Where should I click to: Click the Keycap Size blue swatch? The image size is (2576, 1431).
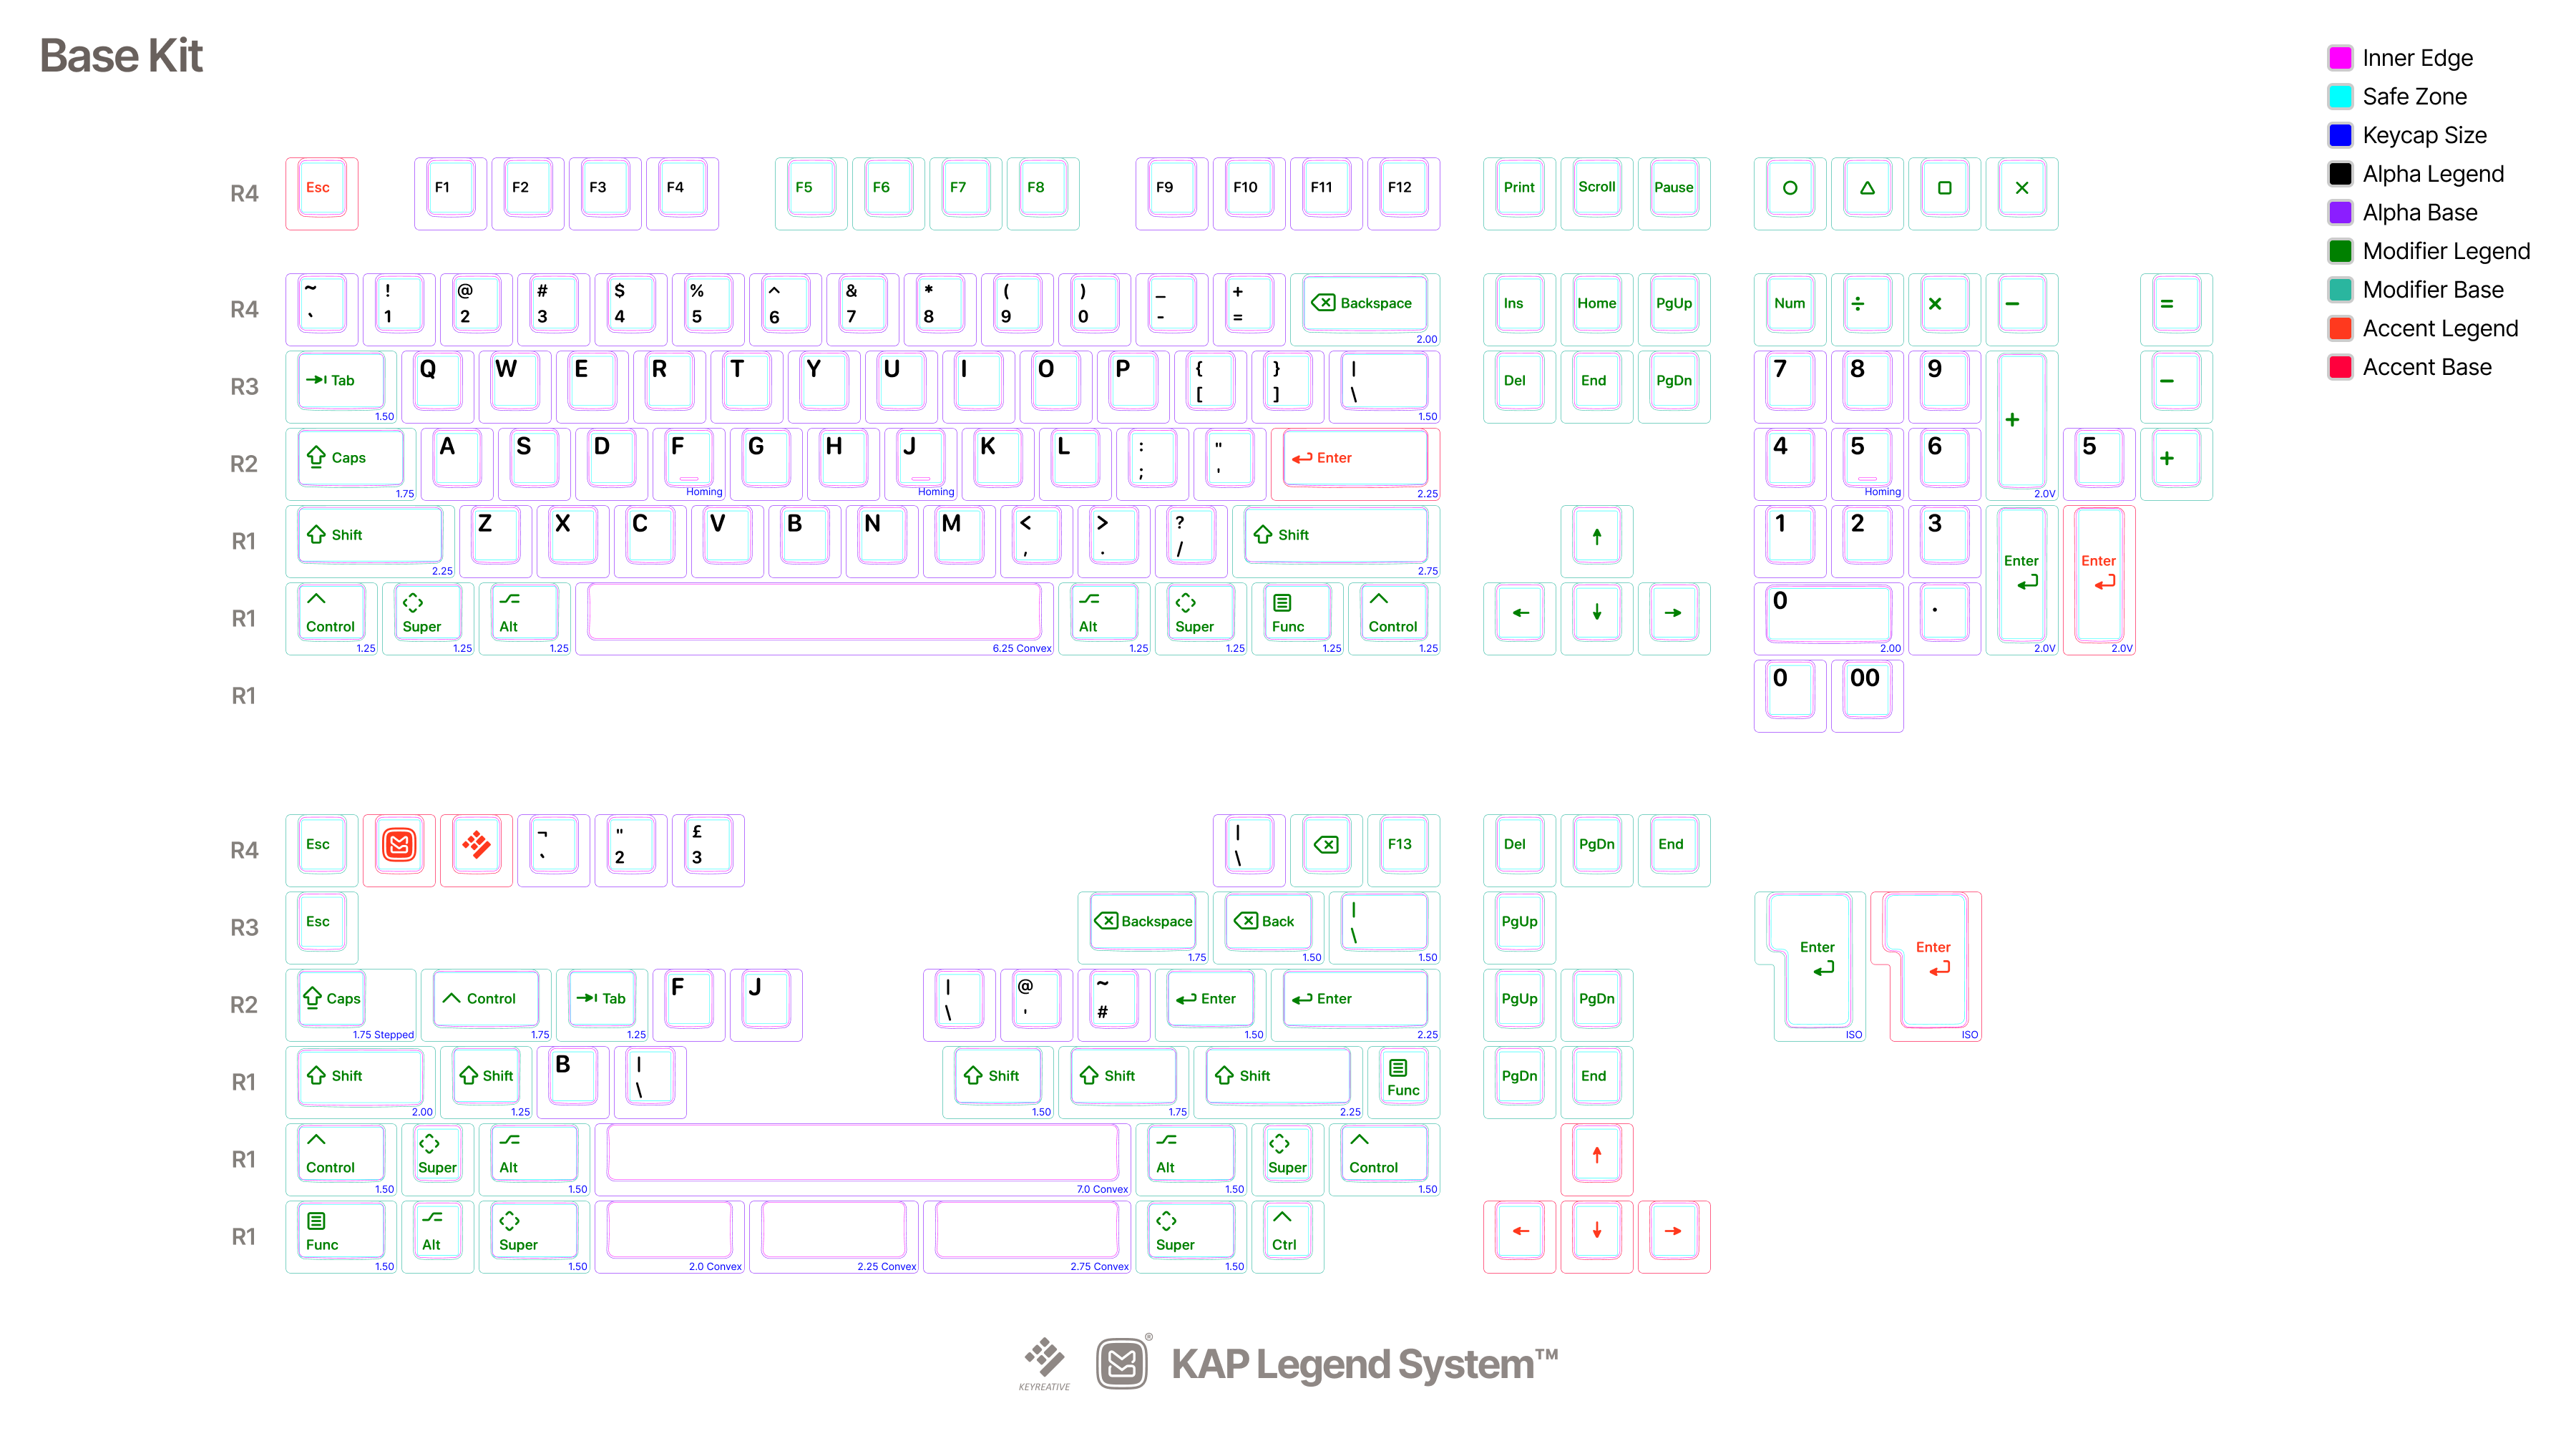click(2340, 135)
